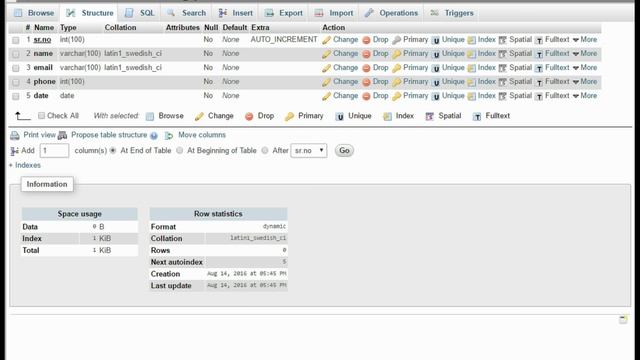Click Drop icon for sr.no row
Viewport: 640px width, 360px height.
coord(366,40)
